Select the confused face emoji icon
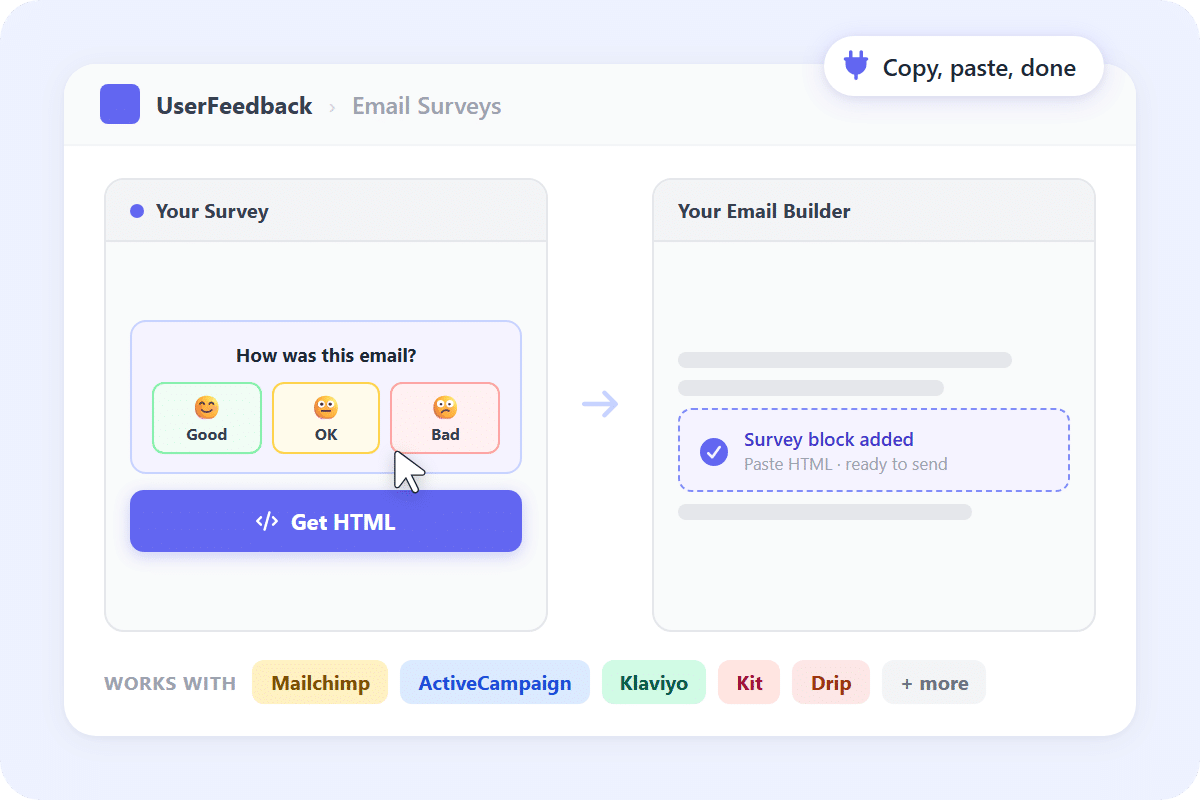The height and width of the screenshot is (800, 1200). (445, 406)
